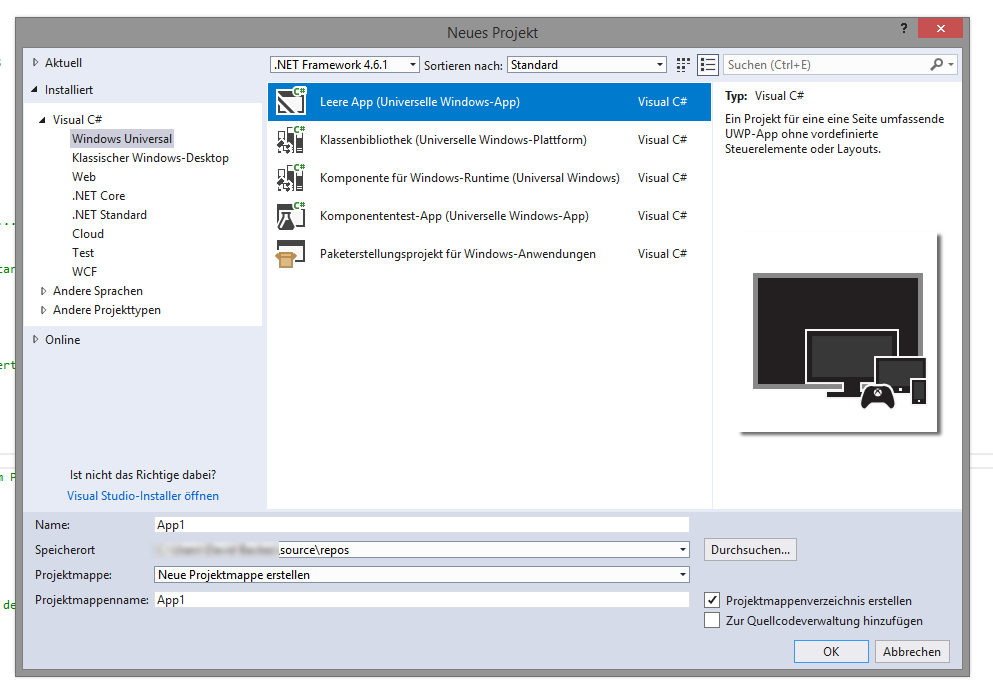Image resolution: width=993 pixels, height=696 pixels.
Task: Click the Durchsuchen... button
Action: pyautogui.click(x=750, y=550)
